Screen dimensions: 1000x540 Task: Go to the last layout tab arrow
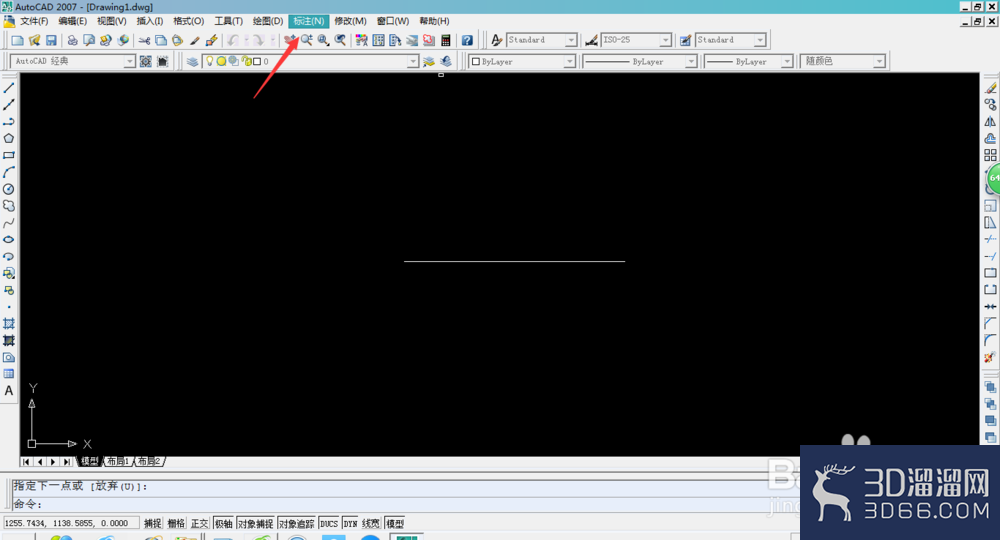(66, 462)
